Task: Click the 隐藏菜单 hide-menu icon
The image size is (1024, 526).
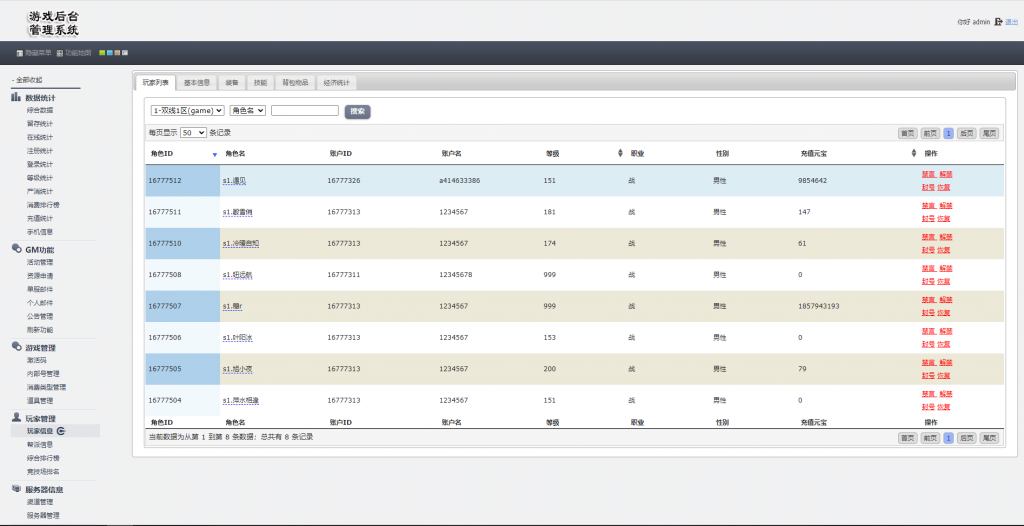Action: [19, 53]
